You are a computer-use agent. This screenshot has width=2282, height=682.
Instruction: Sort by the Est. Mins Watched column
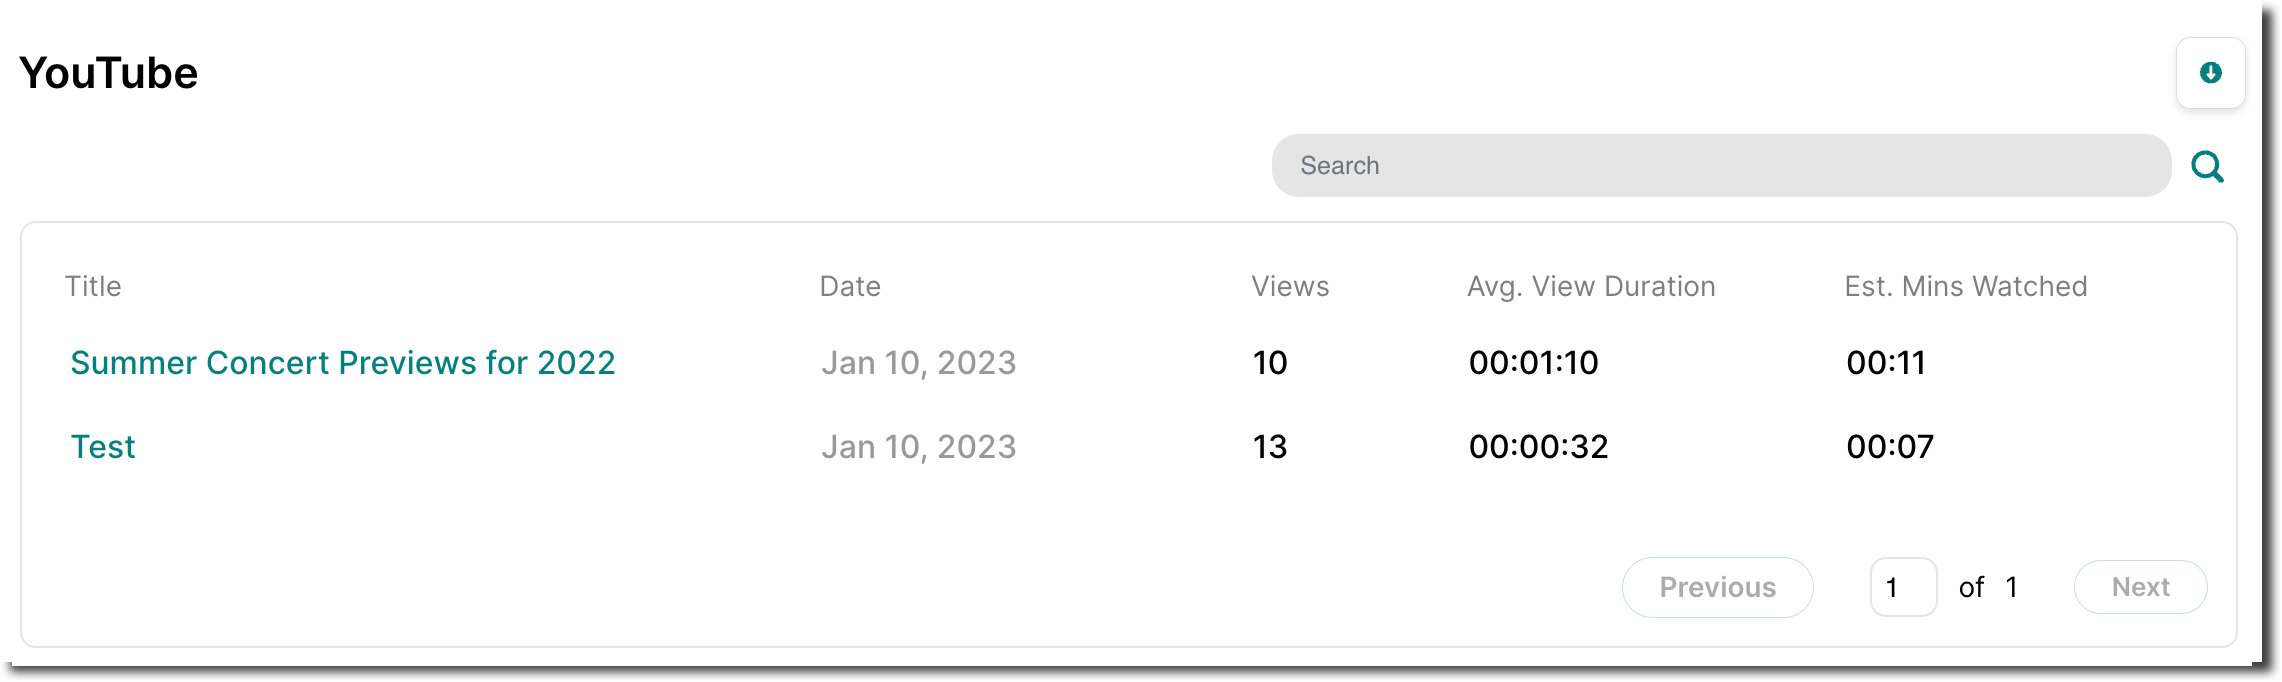[x=1965, y=286]
